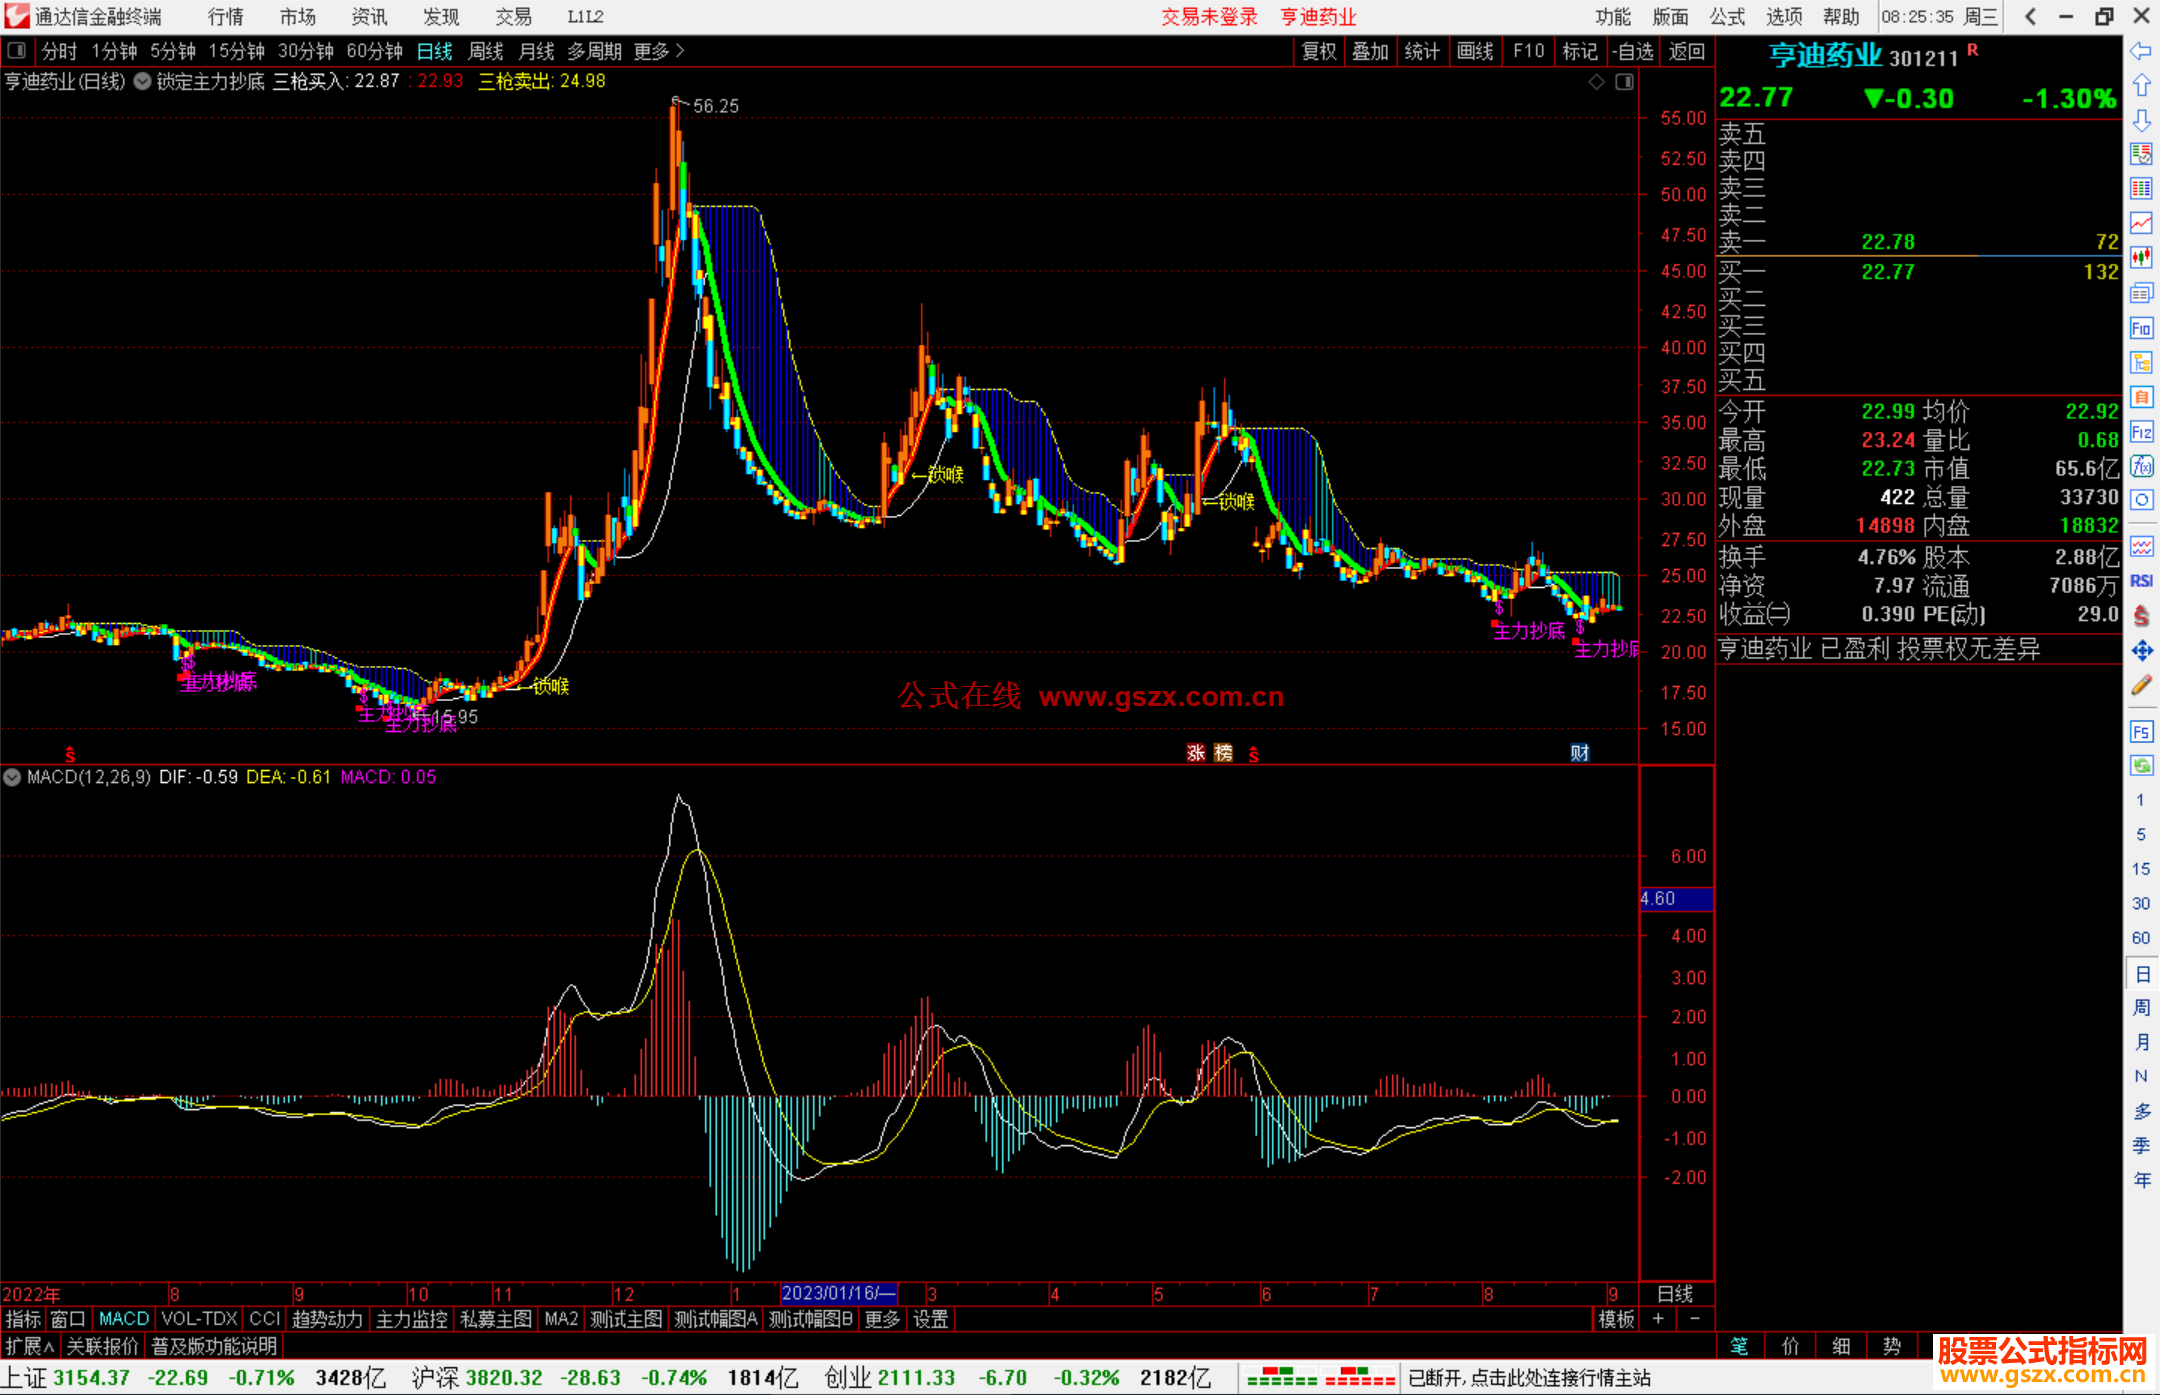Click the 复权 button

pos(1318,51)
